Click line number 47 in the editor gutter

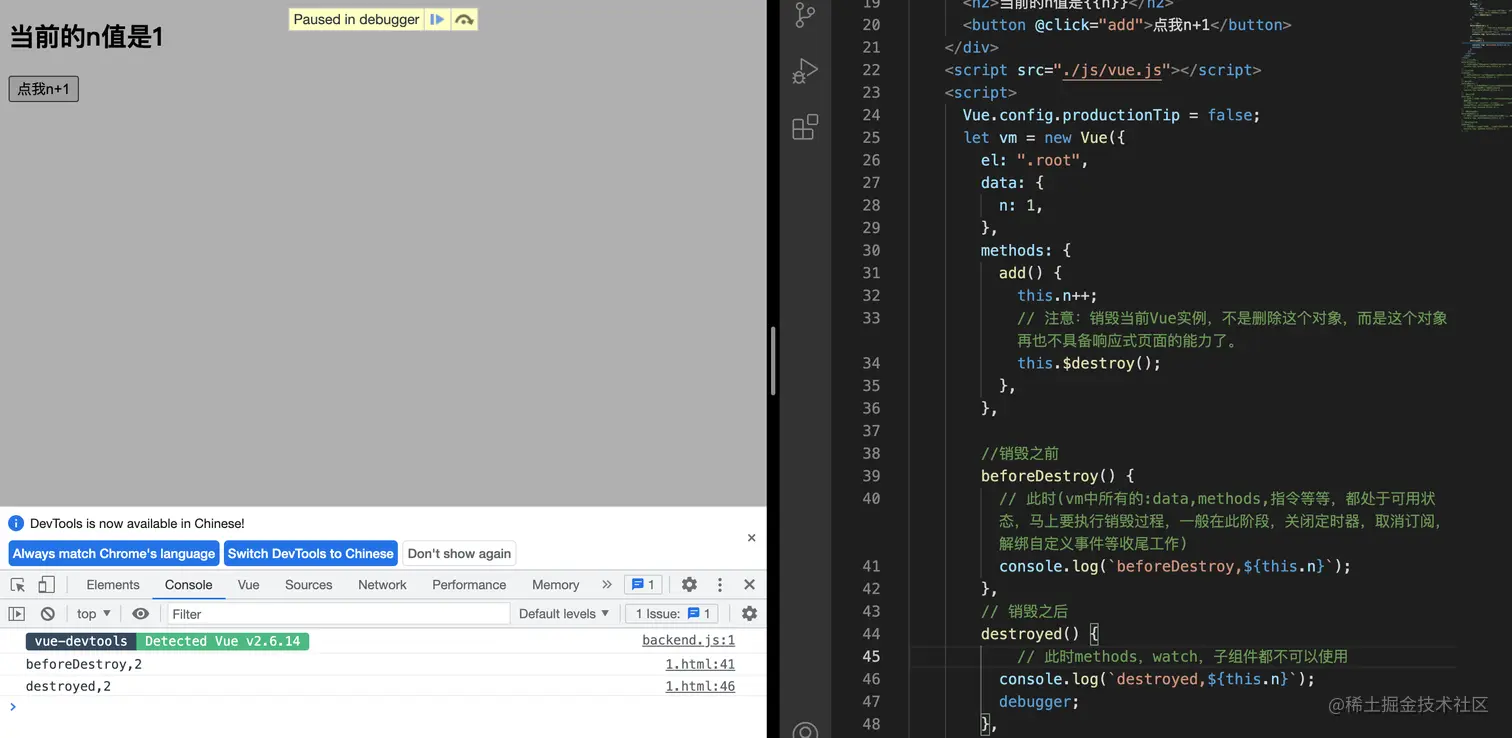point(871,702)
